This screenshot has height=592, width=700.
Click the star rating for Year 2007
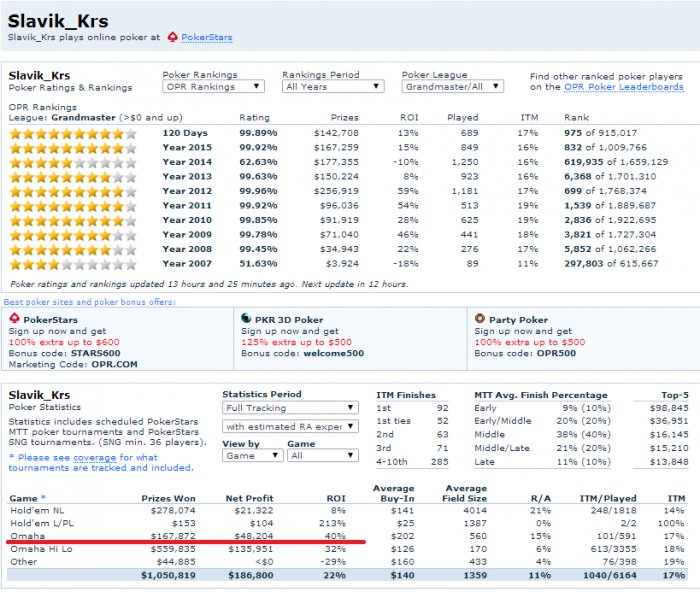click(x=73, y=264)
